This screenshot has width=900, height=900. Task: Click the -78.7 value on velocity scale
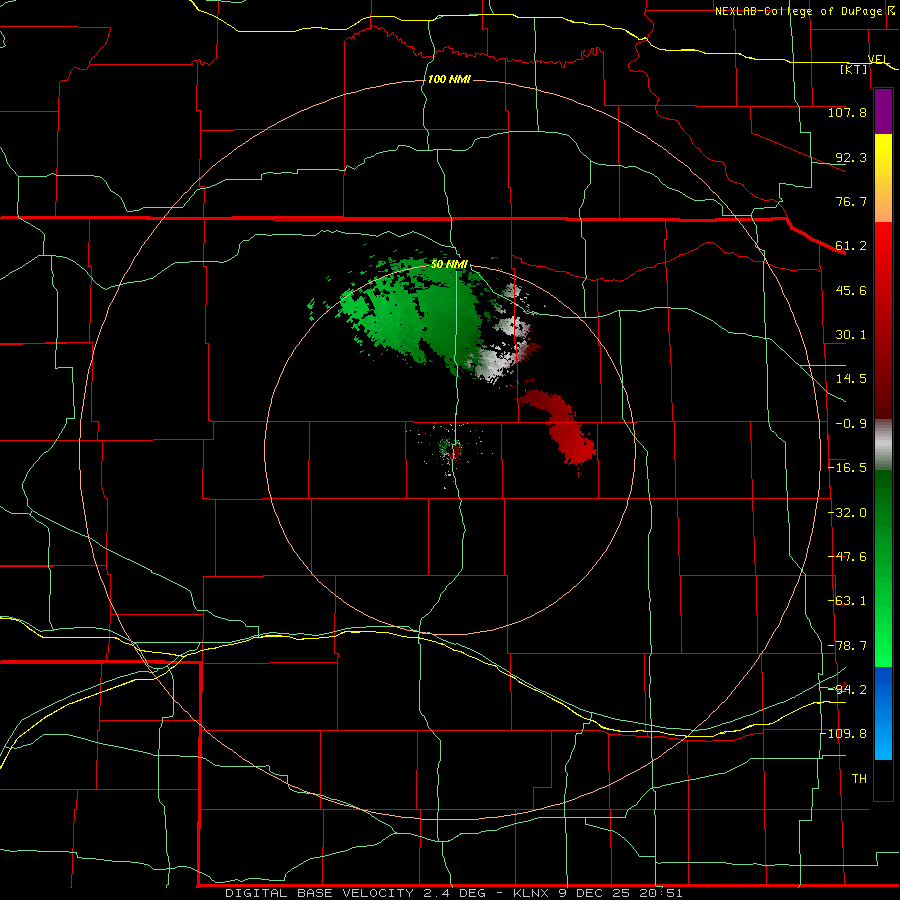pyautogui.click(x=847, y=646)
